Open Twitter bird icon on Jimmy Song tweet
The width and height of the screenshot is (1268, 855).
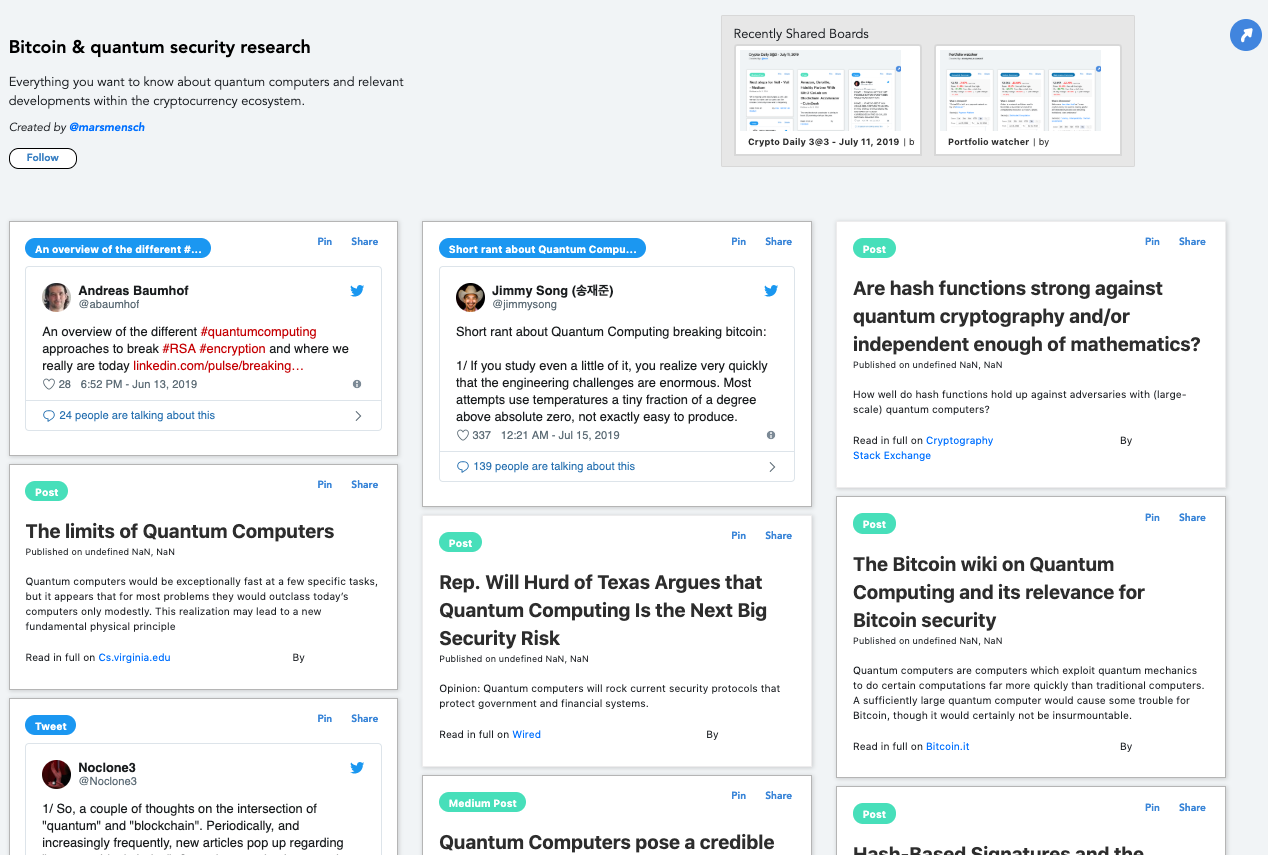click(x=771, y=291)
